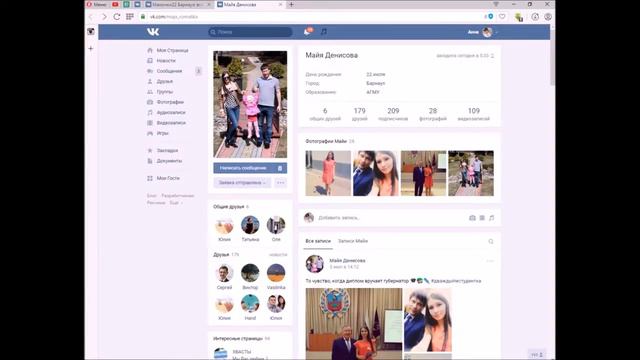Click the Документы sidebar icon
Image resolution: width=640 pixels, height=360 pixels.
[x=150, y=161]
